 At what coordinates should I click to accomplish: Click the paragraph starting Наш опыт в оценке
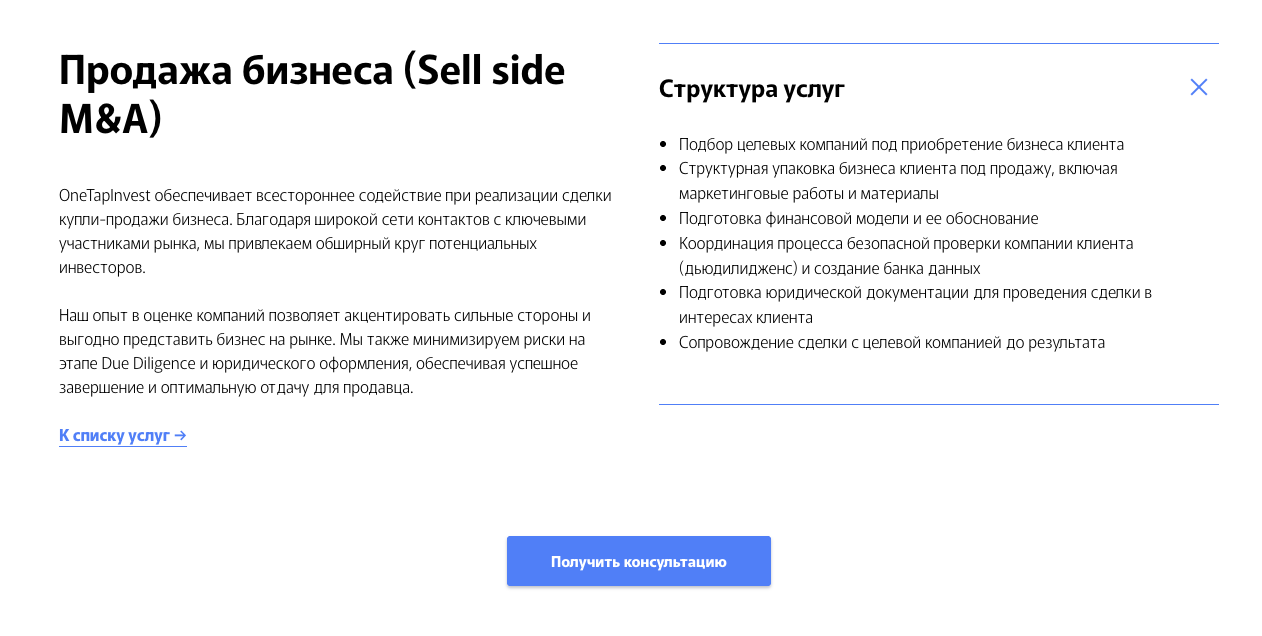coord(324,351)
